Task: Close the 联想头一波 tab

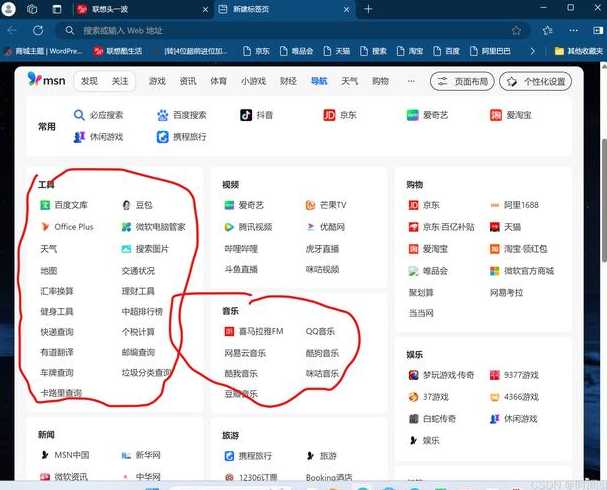Action: [x=205, y=10]
